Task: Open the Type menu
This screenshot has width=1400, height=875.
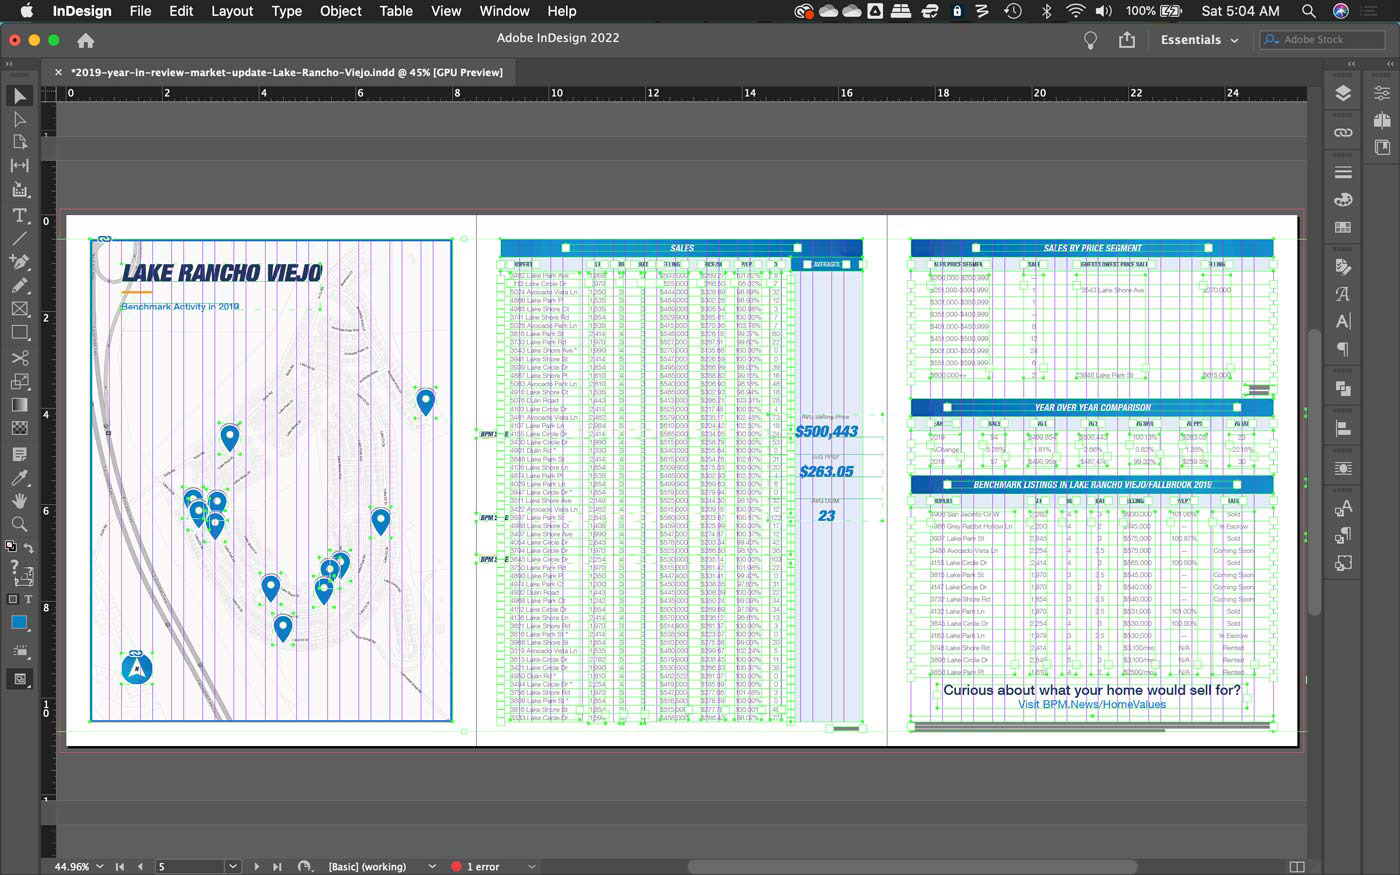Action: click(x=286, y=11)
